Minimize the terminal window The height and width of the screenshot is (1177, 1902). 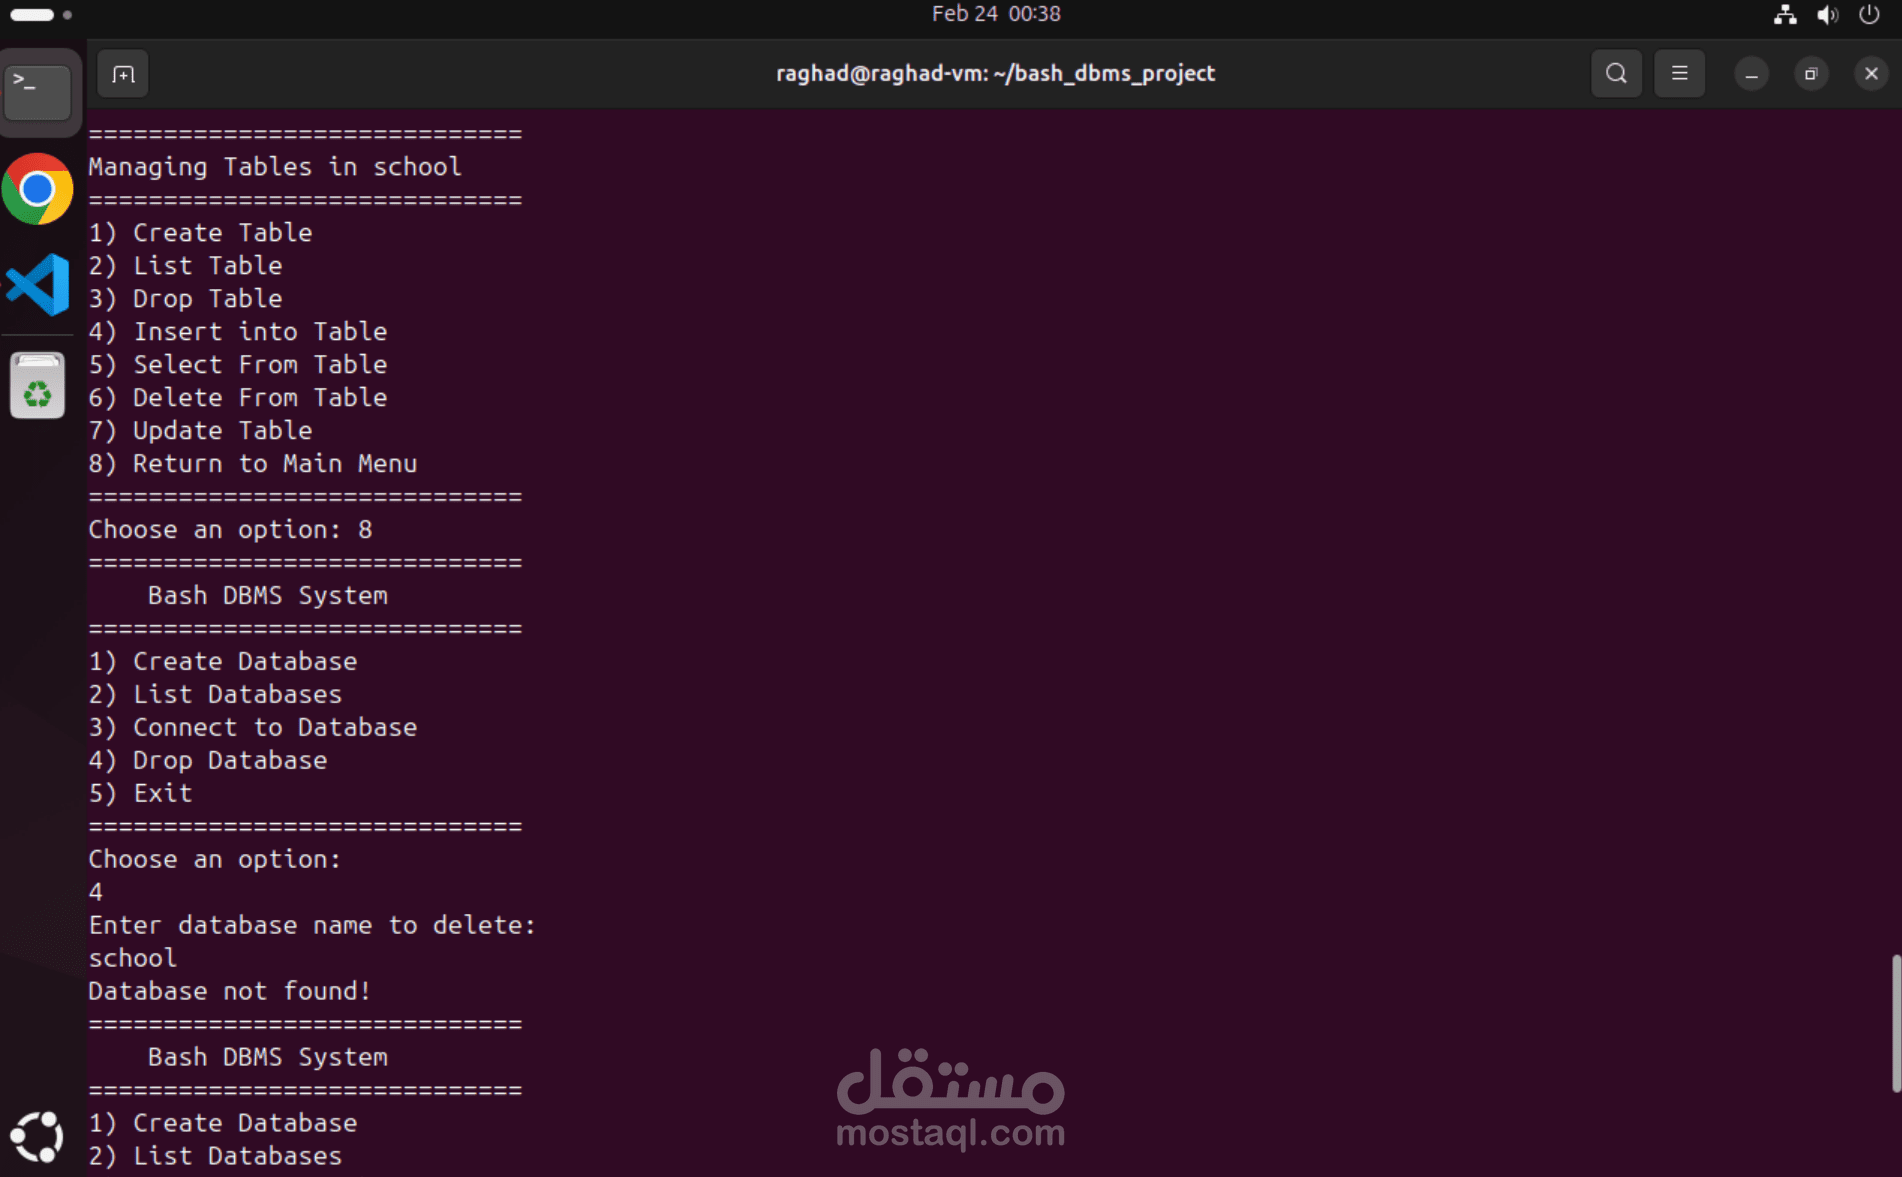point(1751,74)
